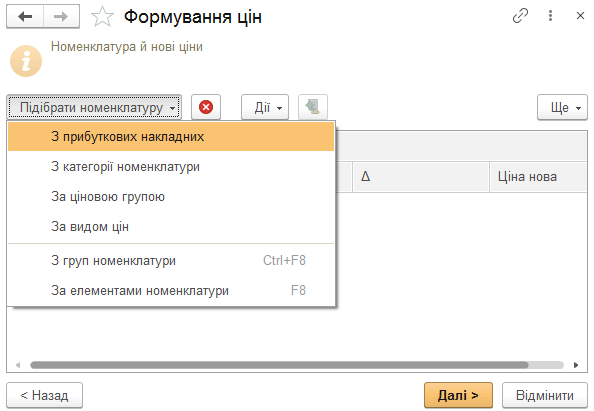Click the forward arrow navigation icon
The height and width of the screenshot is (411, 594).
click(61, 17)
